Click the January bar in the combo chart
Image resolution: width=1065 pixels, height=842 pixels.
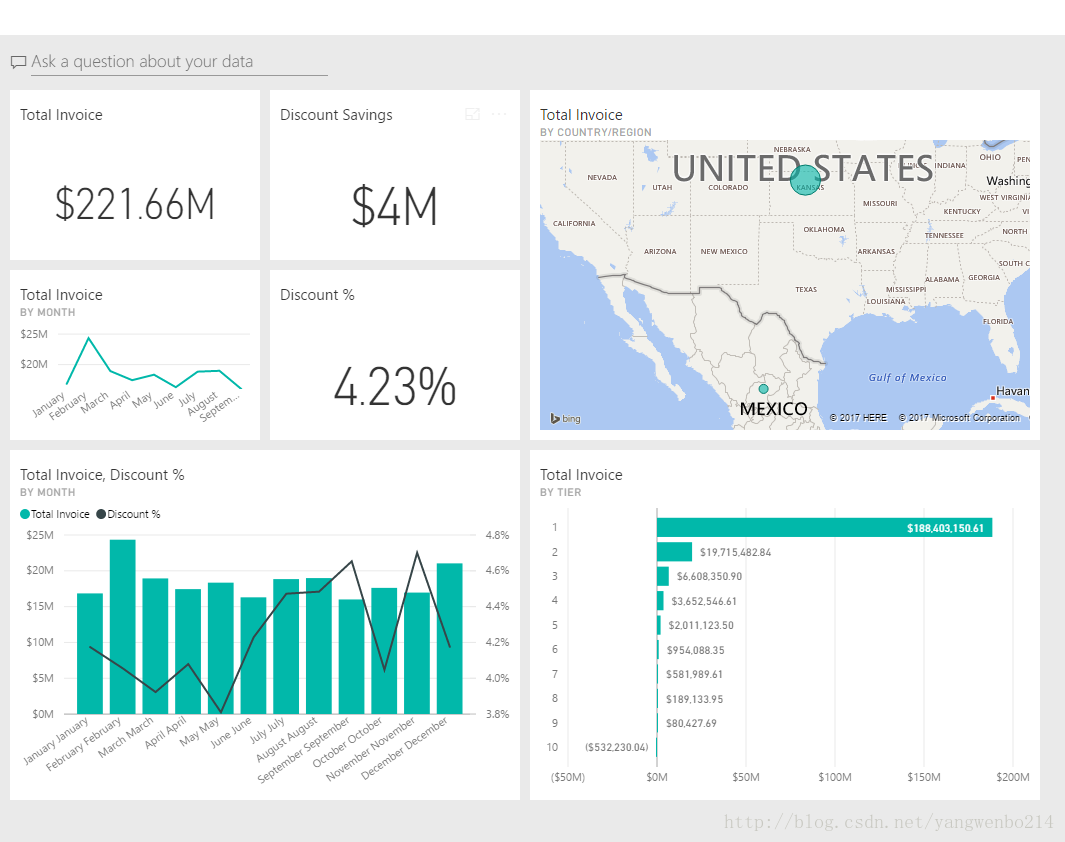90,653
